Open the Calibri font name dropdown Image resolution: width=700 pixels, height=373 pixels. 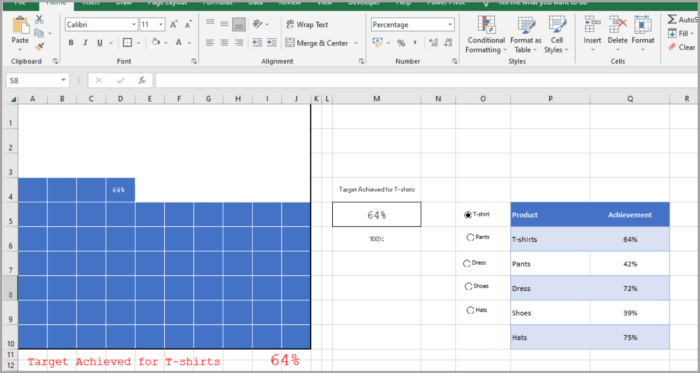pyautogui.click(x=134, y=25)
